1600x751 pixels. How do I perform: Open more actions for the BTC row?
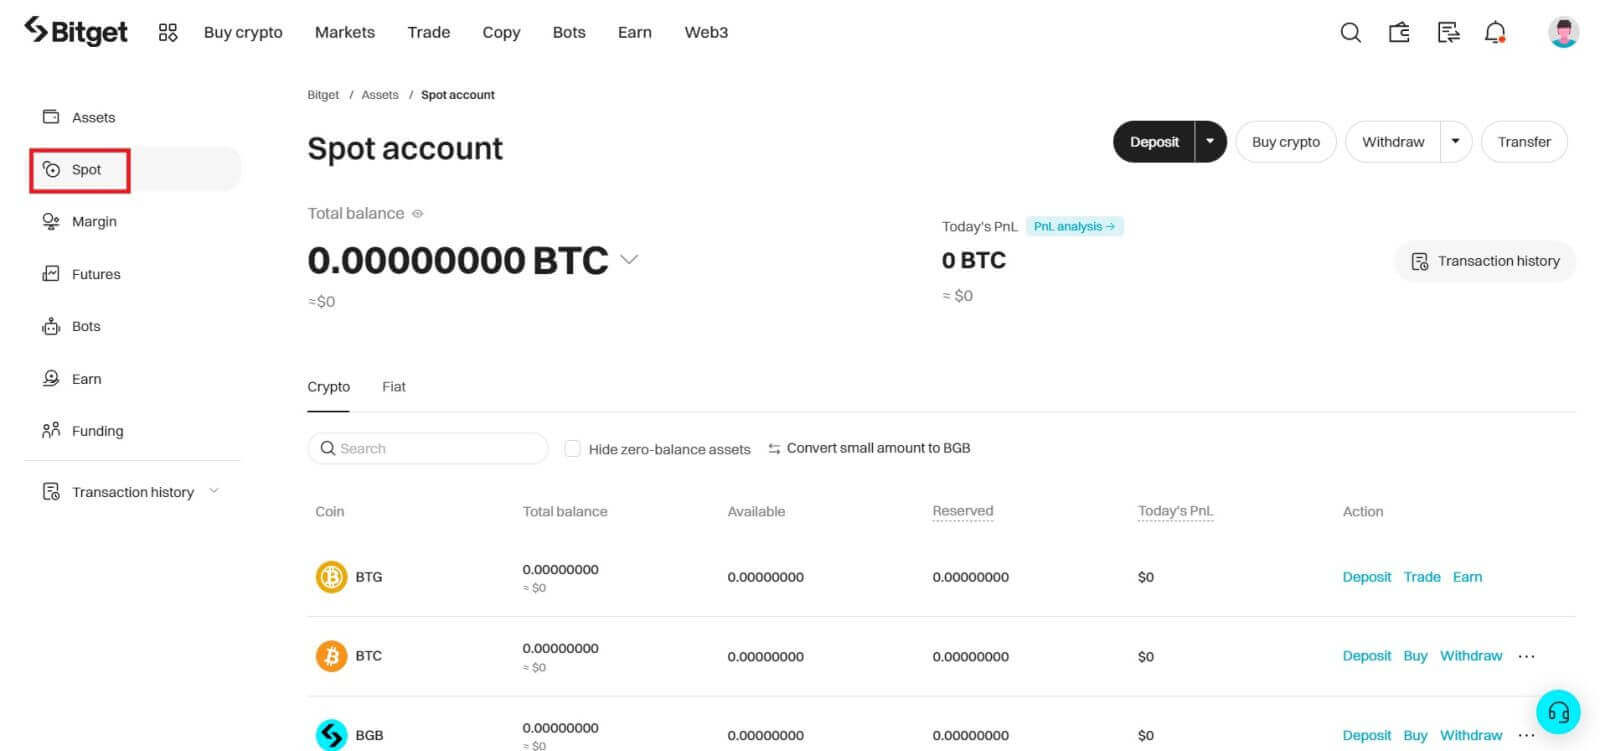[1526, 657]
